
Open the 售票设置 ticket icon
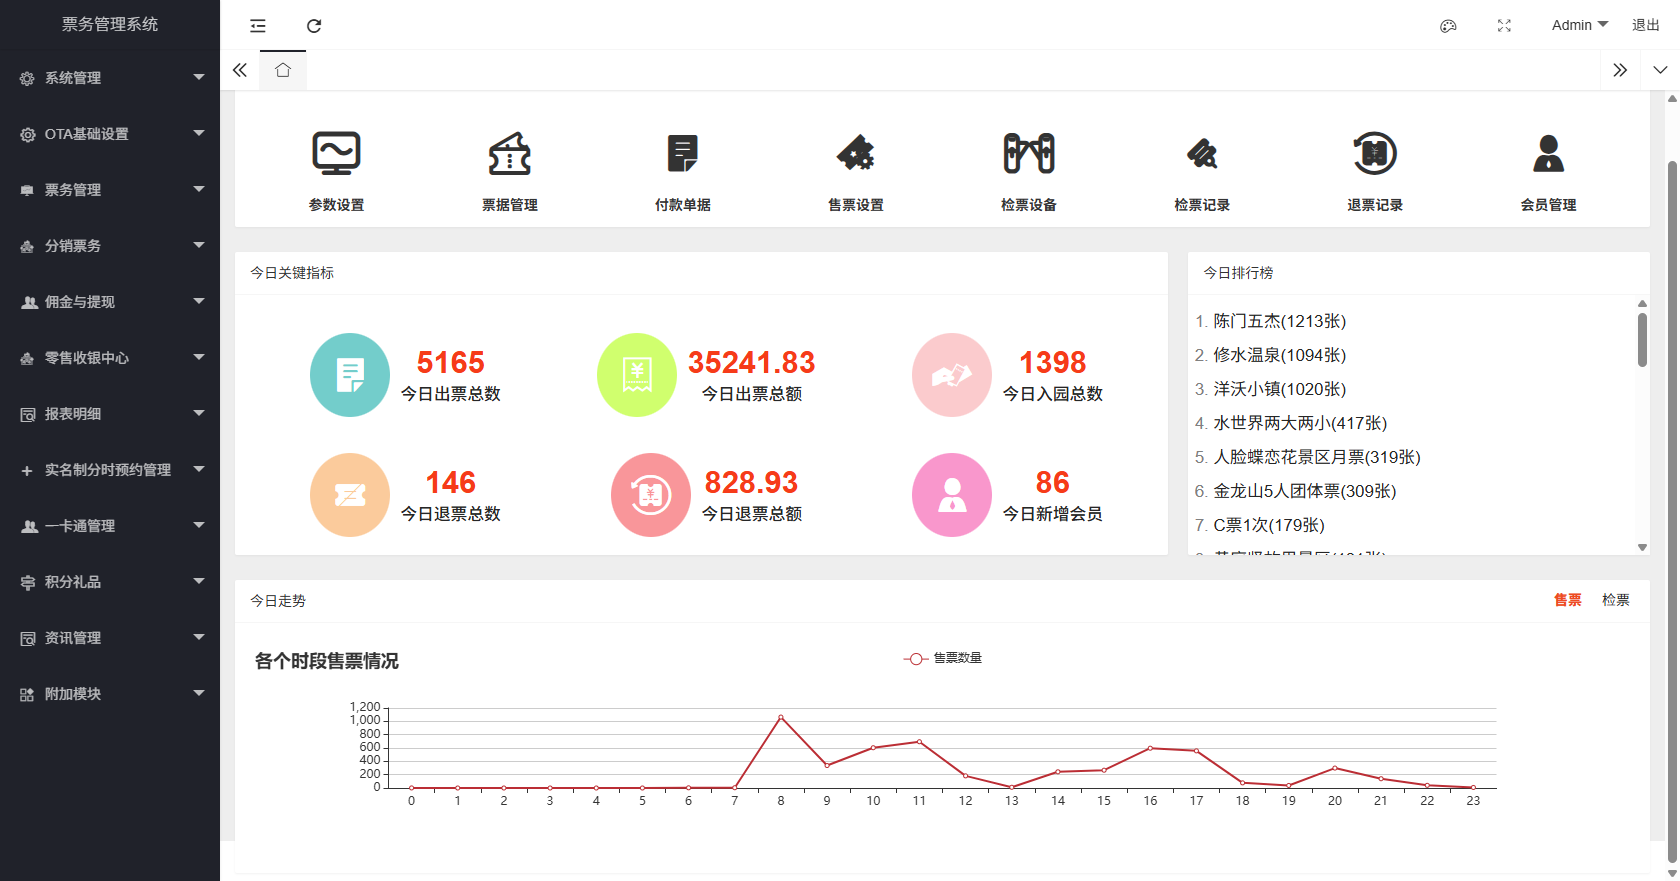(x=855, y=154)
